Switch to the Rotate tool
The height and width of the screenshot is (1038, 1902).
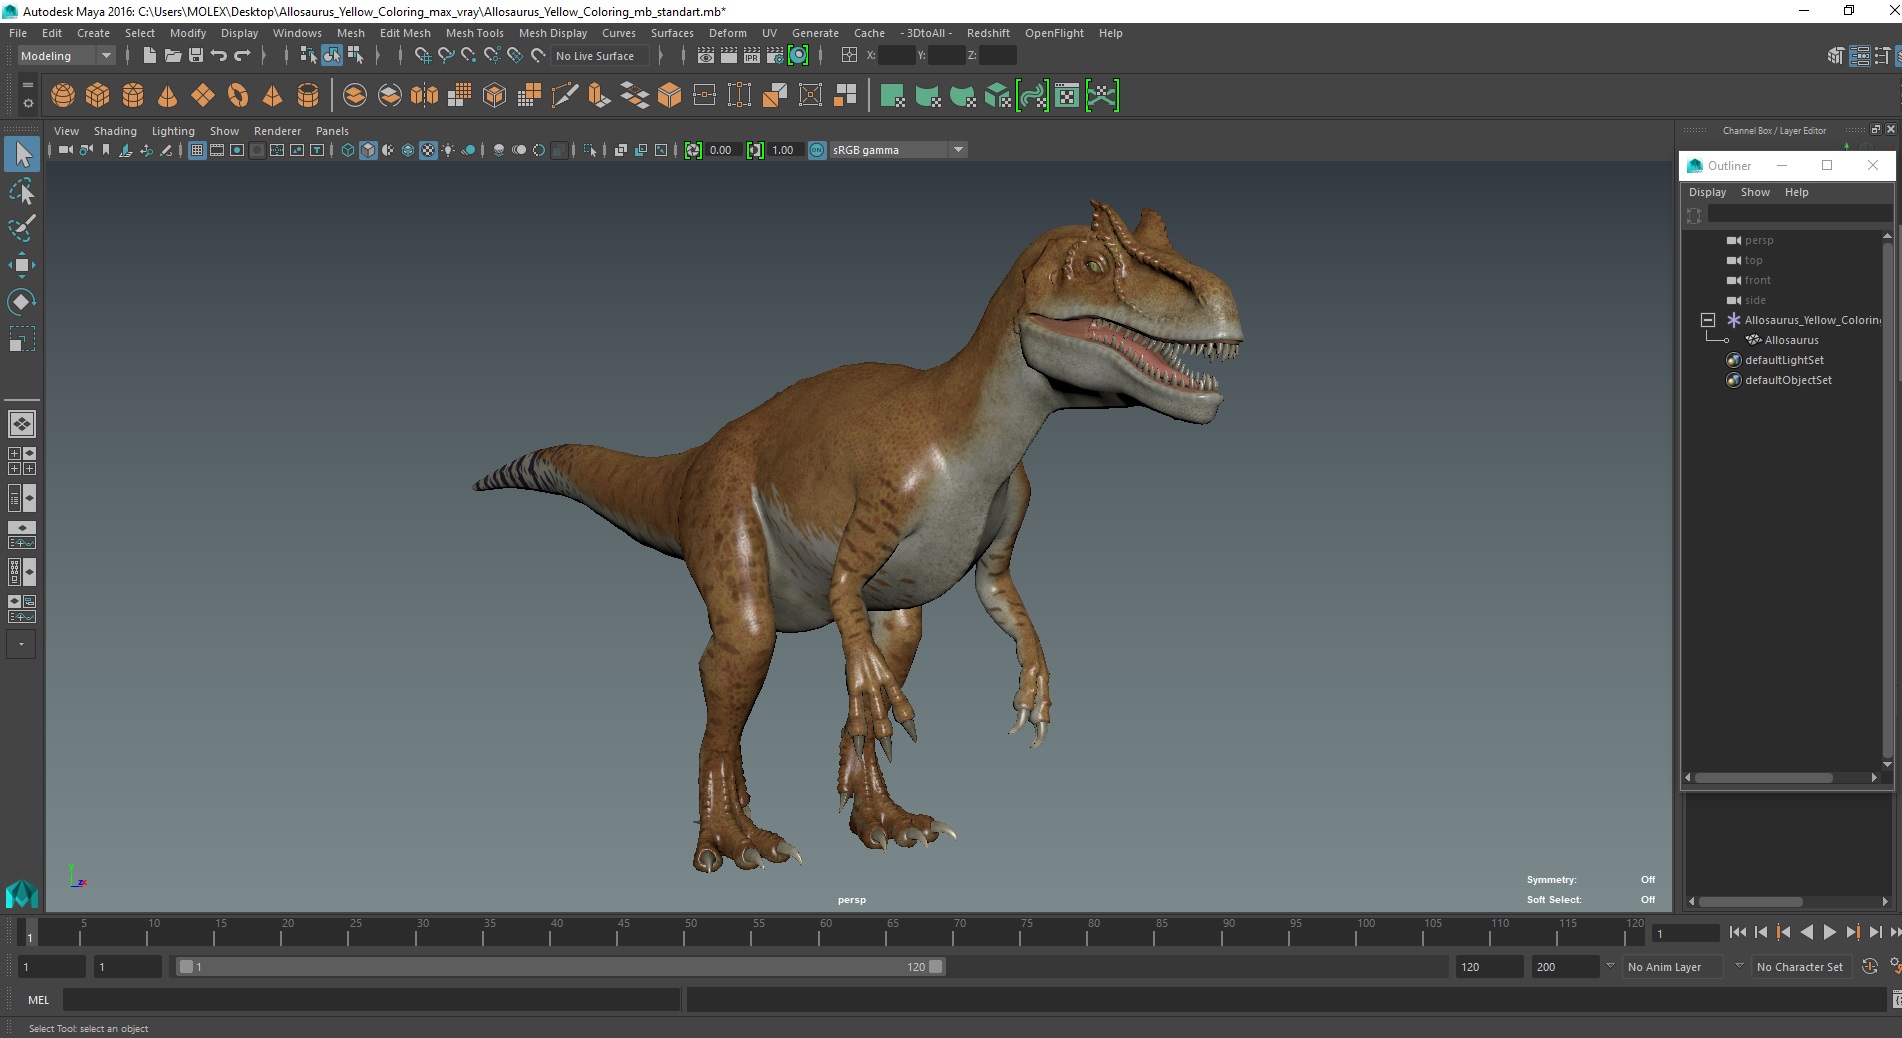(22, 302)
